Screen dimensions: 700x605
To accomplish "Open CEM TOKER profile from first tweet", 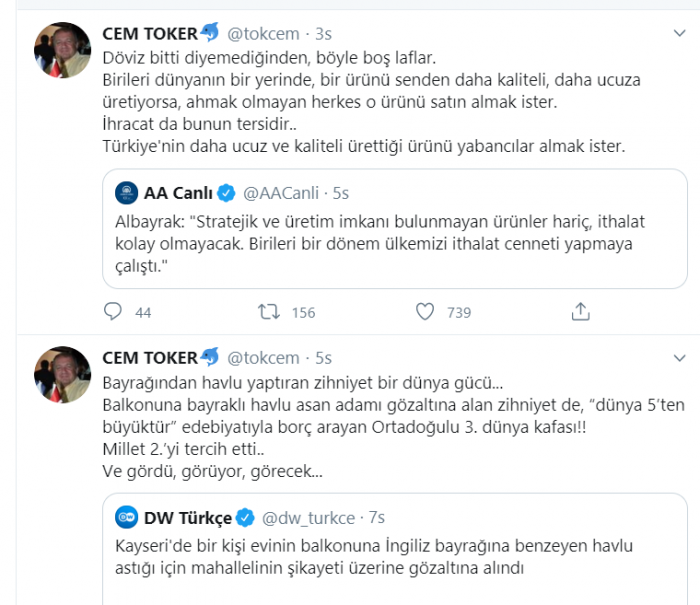I will tap(151, 34).
